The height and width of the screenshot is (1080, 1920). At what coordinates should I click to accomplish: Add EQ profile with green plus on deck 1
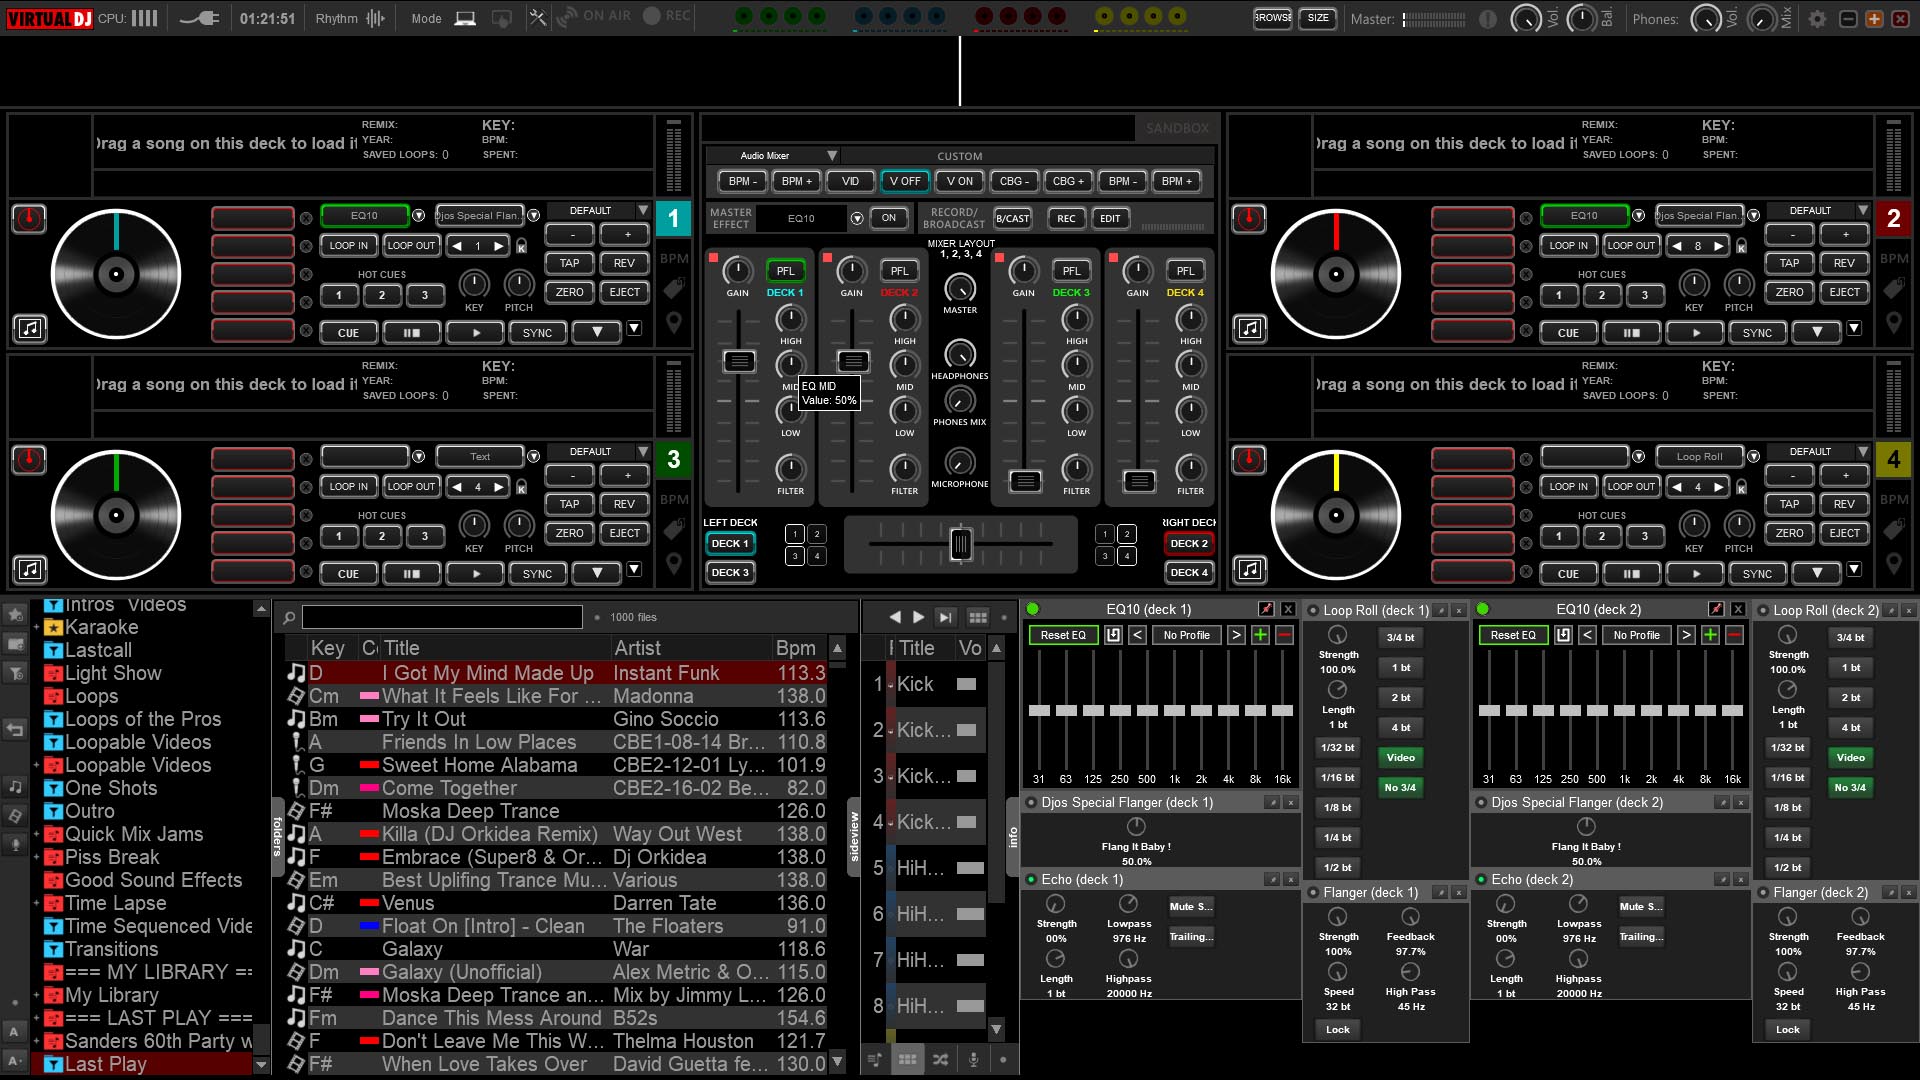point(1260,635)
